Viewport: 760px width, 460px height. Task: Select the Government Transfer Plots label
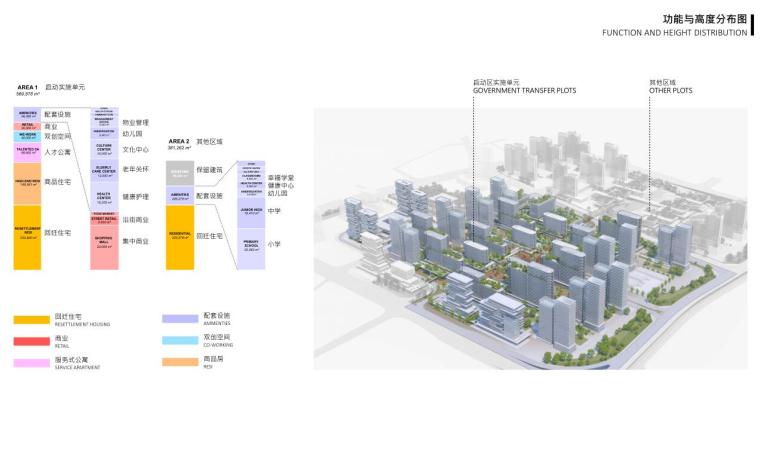click(524, 87)
